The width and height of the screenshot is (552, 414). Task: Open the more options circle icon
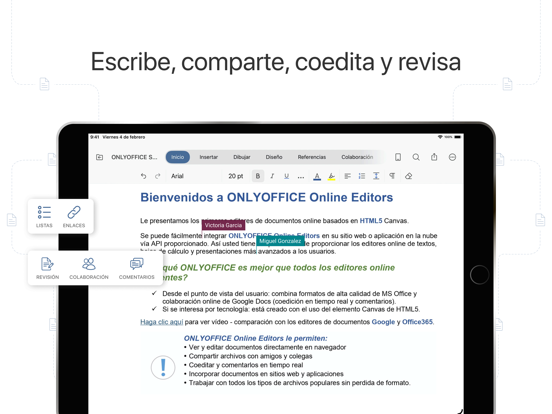452,157
